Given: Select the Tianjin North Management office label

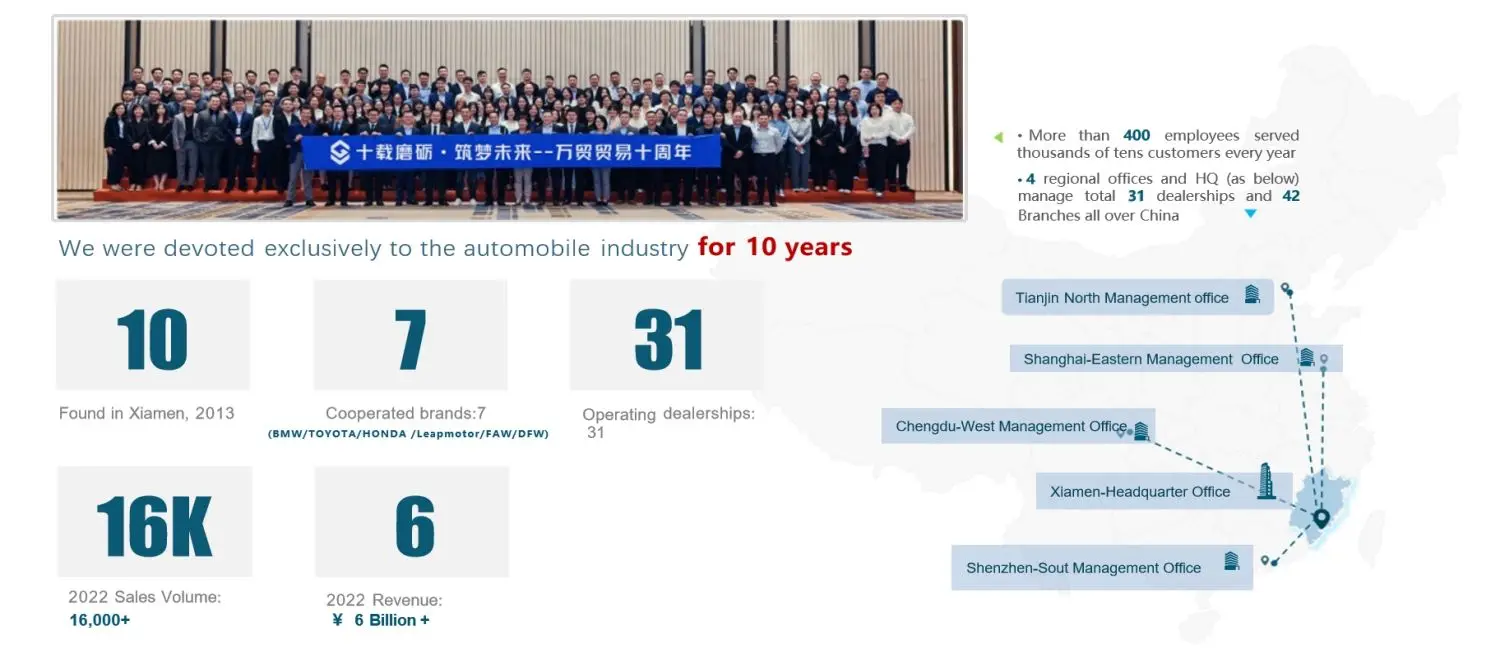Looking at the screenshot, I should [x=1137, y=297].
